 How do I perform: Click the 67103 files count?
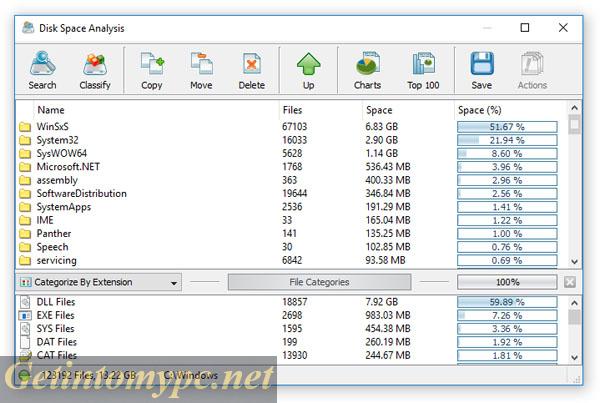295,127
